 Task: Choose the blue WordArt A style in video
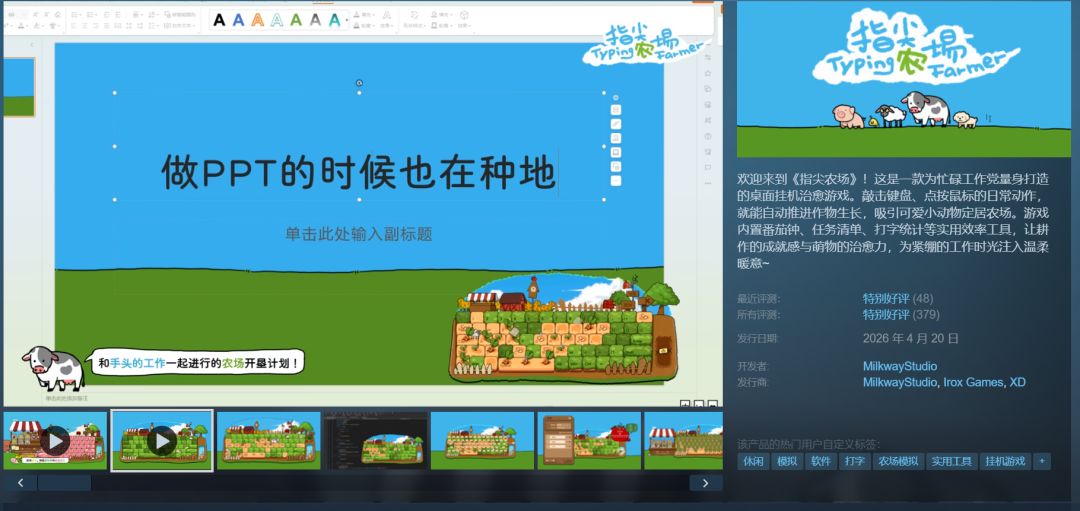(238, 20)
